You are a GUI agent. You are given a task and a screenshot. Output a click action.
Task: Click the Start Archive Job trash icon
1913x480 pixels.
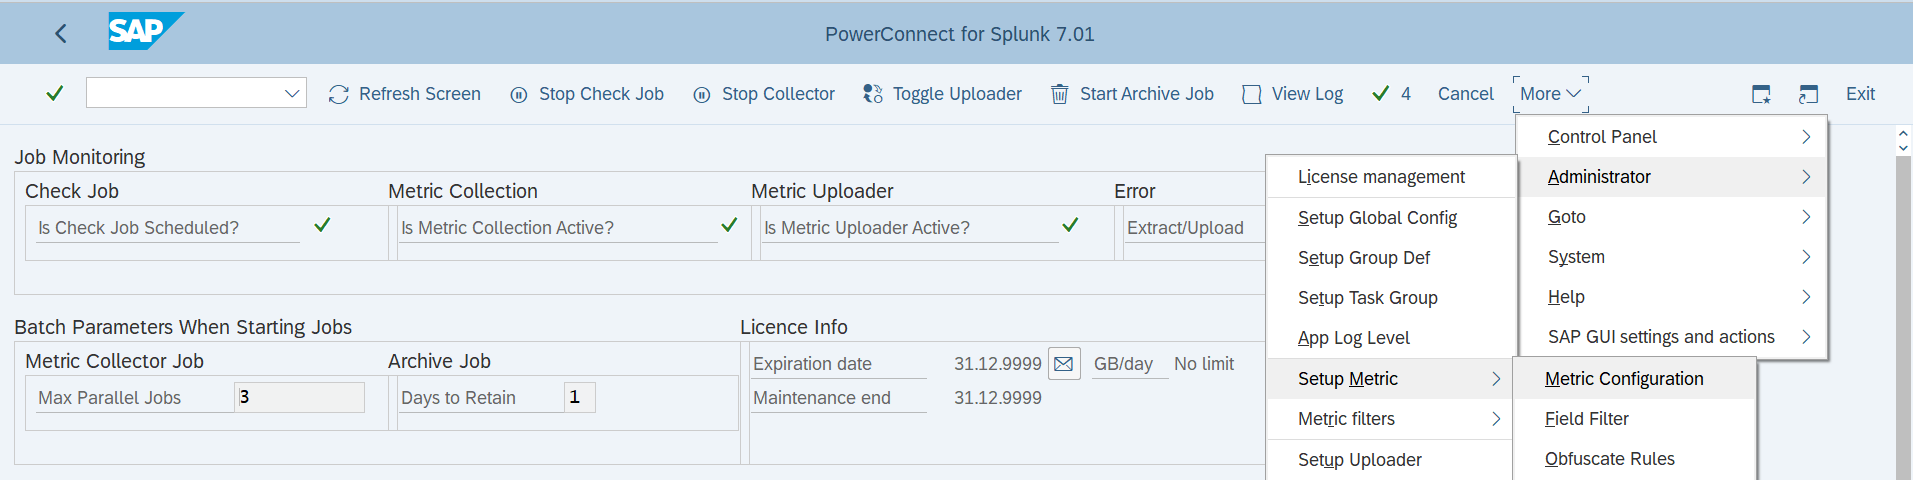click(1059, 94)
